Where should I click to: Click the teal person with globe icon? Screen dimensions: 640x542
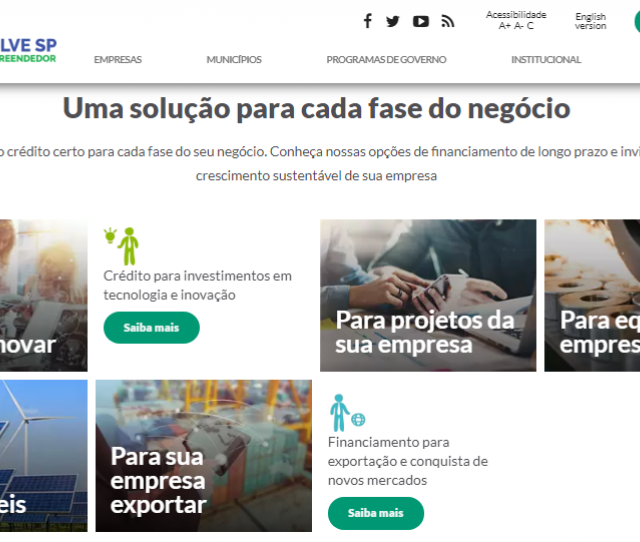347,413
